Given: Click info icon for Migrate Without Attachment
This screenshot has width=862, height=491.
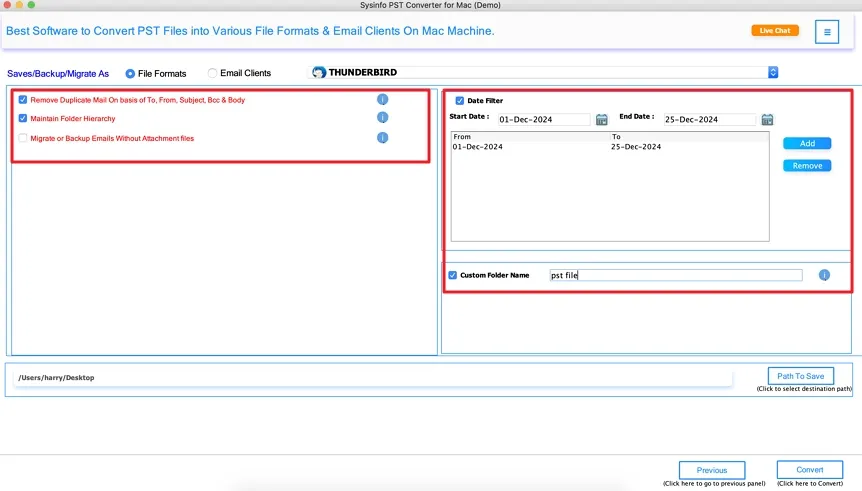Looking at the screenshot, I should [382, 138].
